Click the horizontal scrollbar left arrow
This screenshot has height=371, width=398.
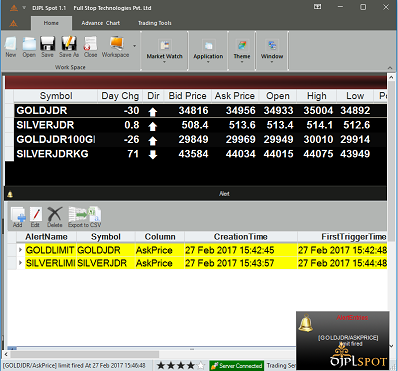tap(6, 354)
